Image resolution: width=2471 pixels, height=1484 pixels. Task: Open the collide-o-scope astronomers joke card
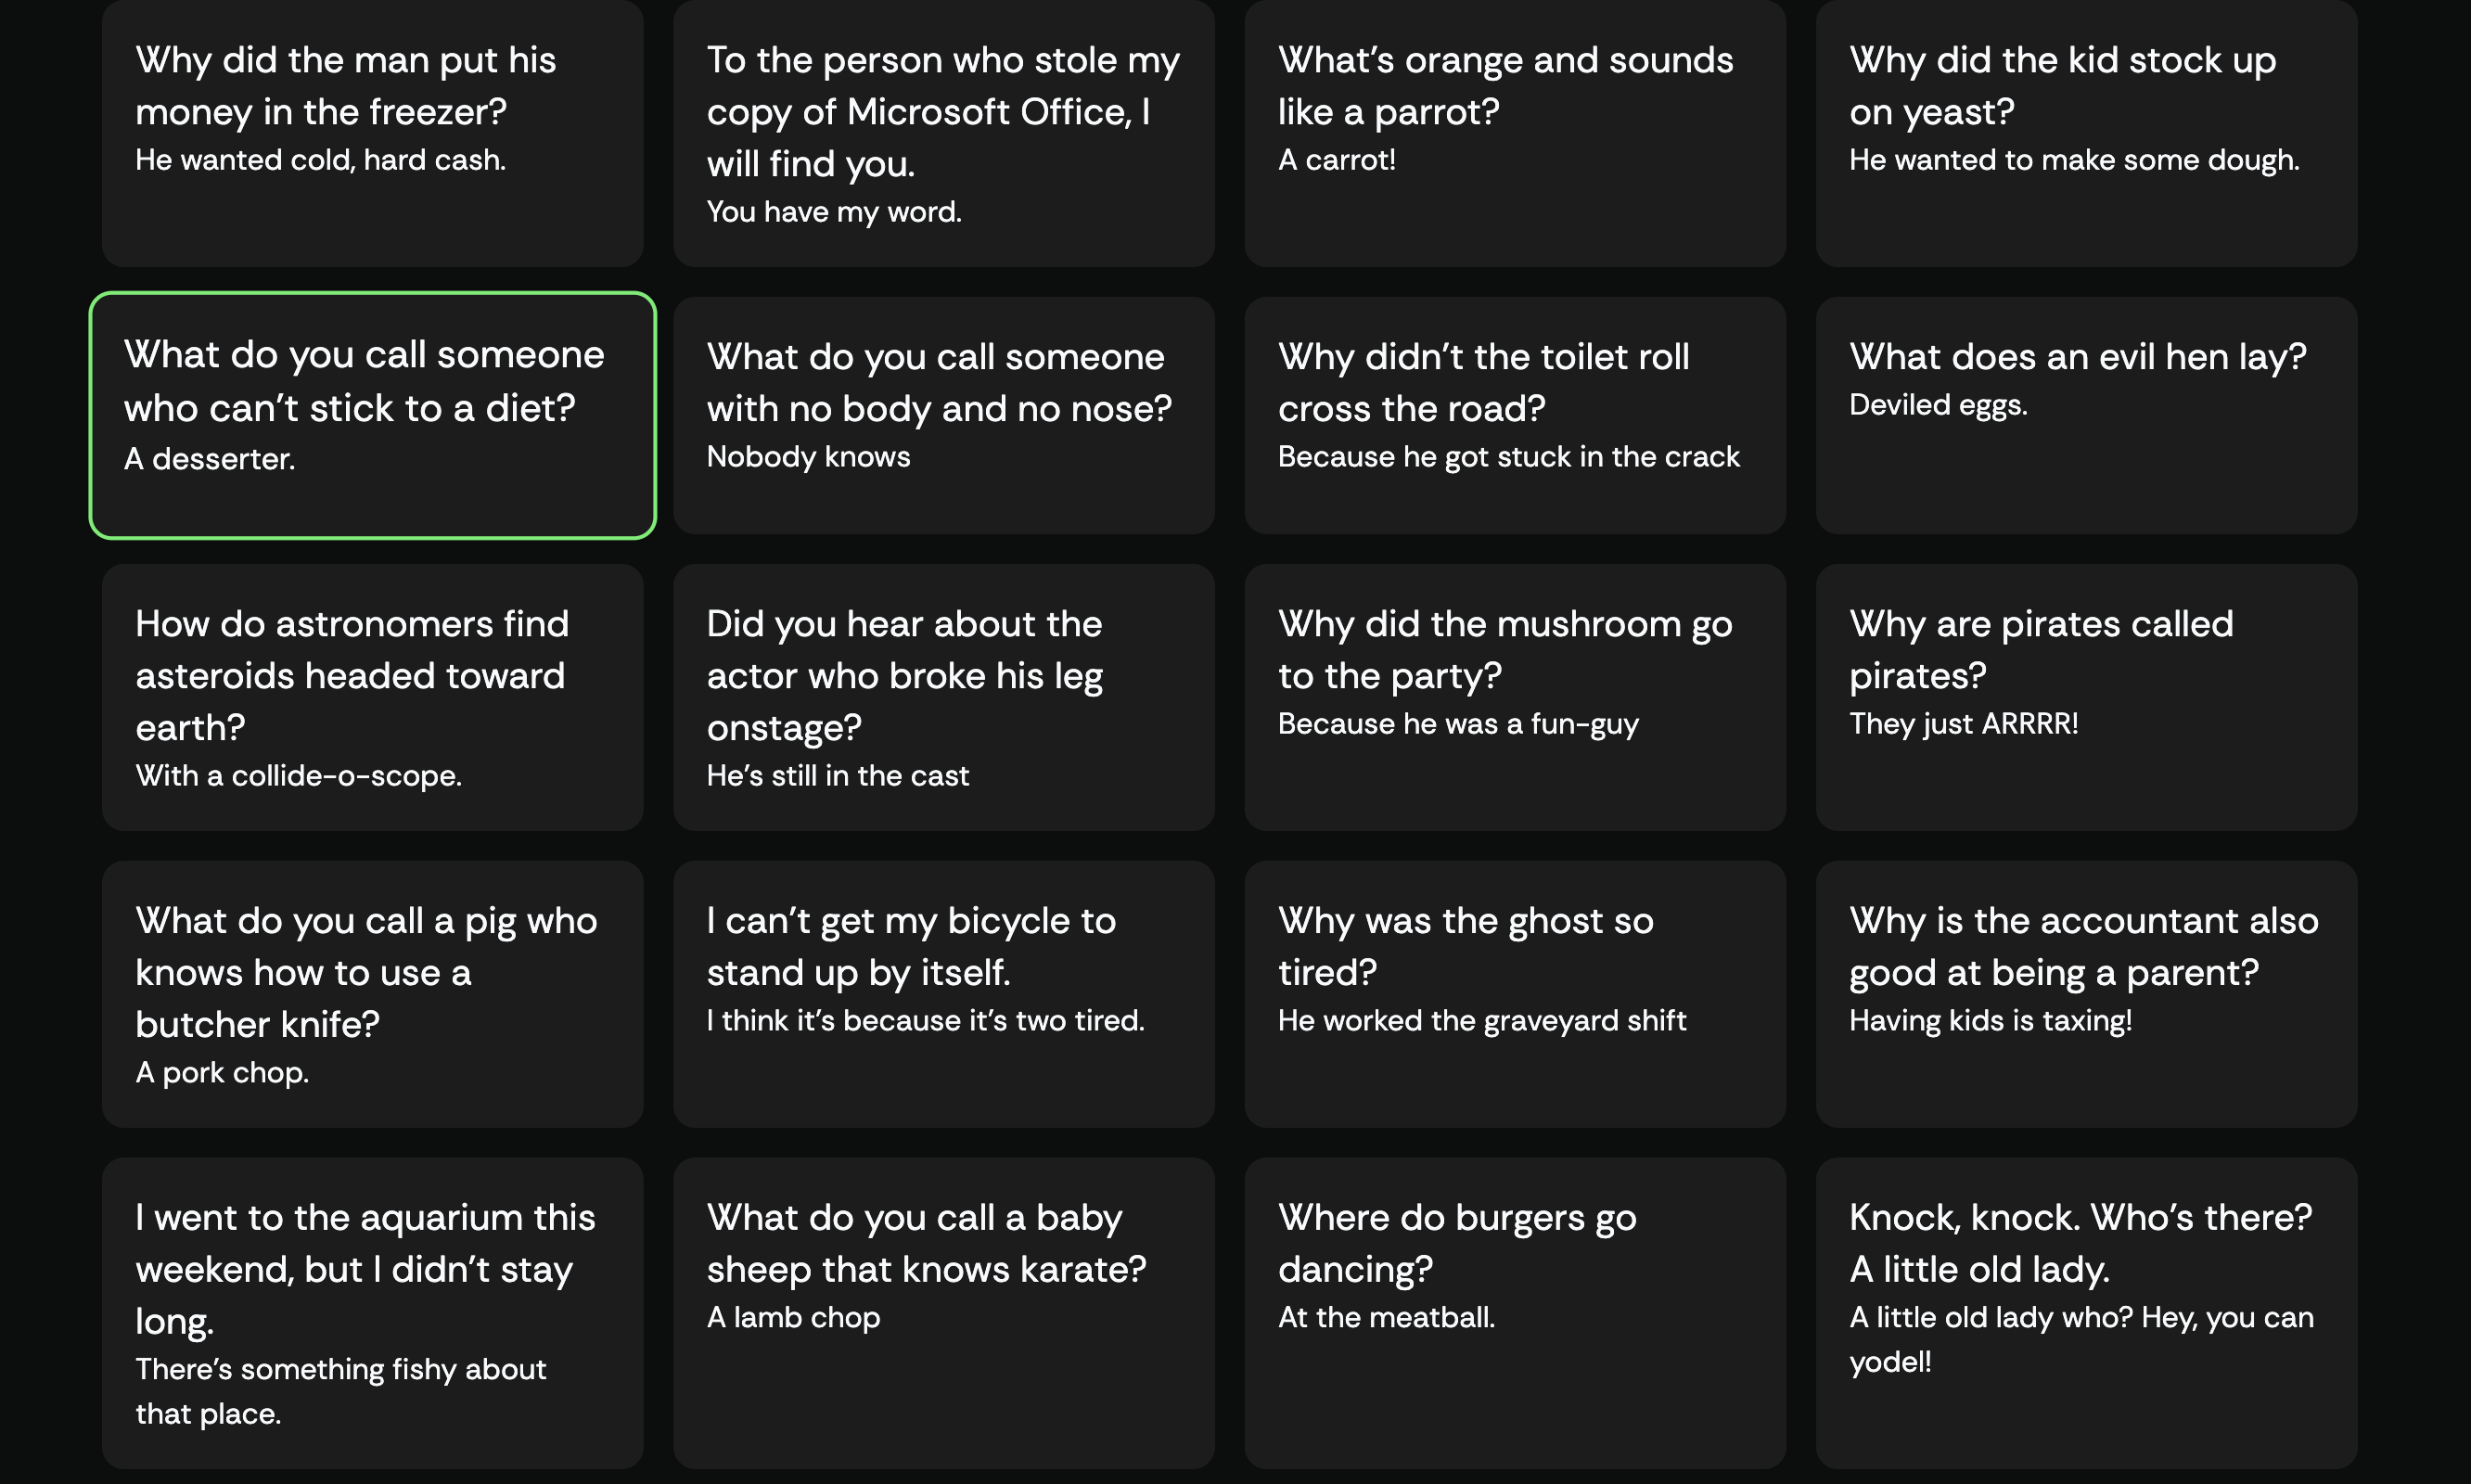(372, 697)
